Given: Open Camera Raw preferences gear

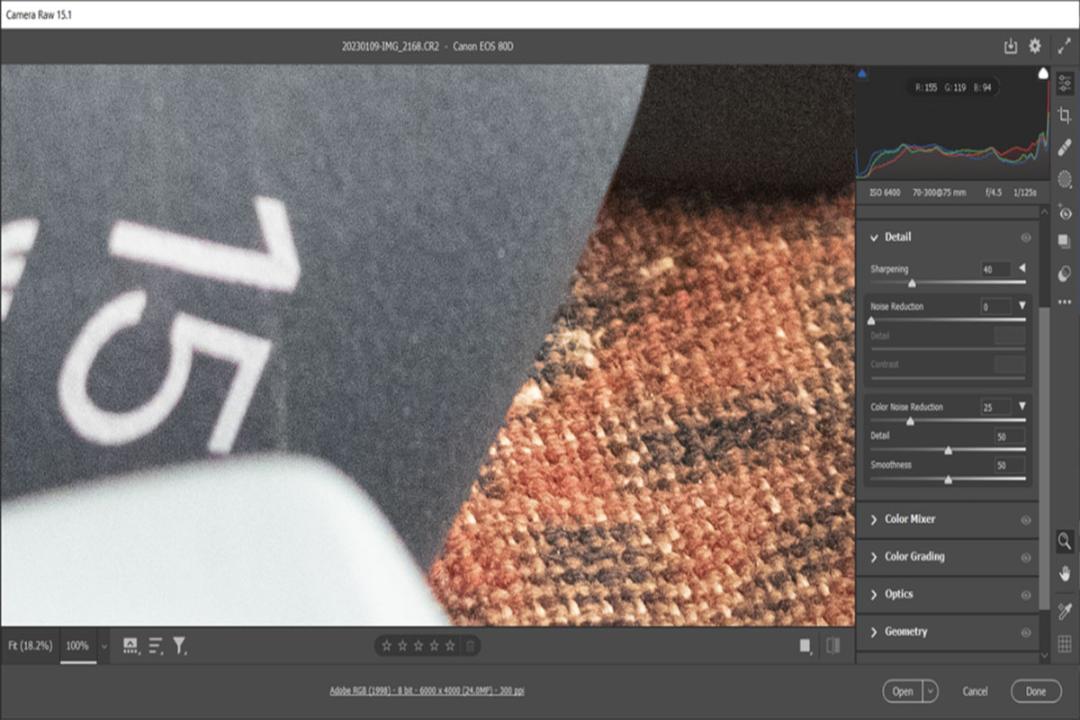Looking at the screenshot, I should click(1035, 46).
